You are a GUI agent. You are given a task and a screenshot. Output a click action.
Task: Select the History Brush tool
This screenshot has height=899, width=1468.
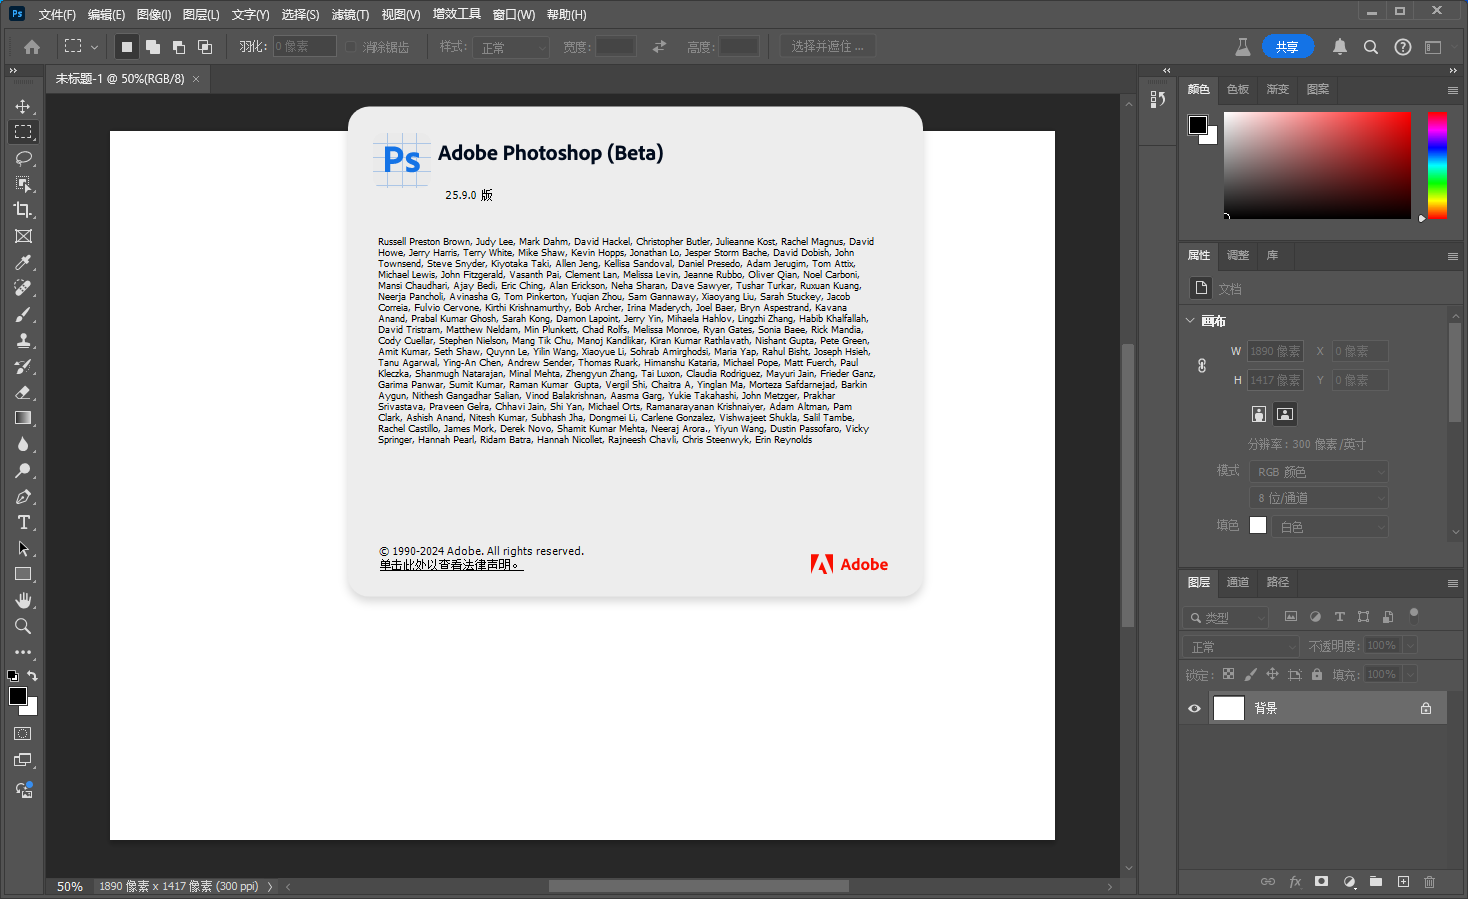pos(23,366)
